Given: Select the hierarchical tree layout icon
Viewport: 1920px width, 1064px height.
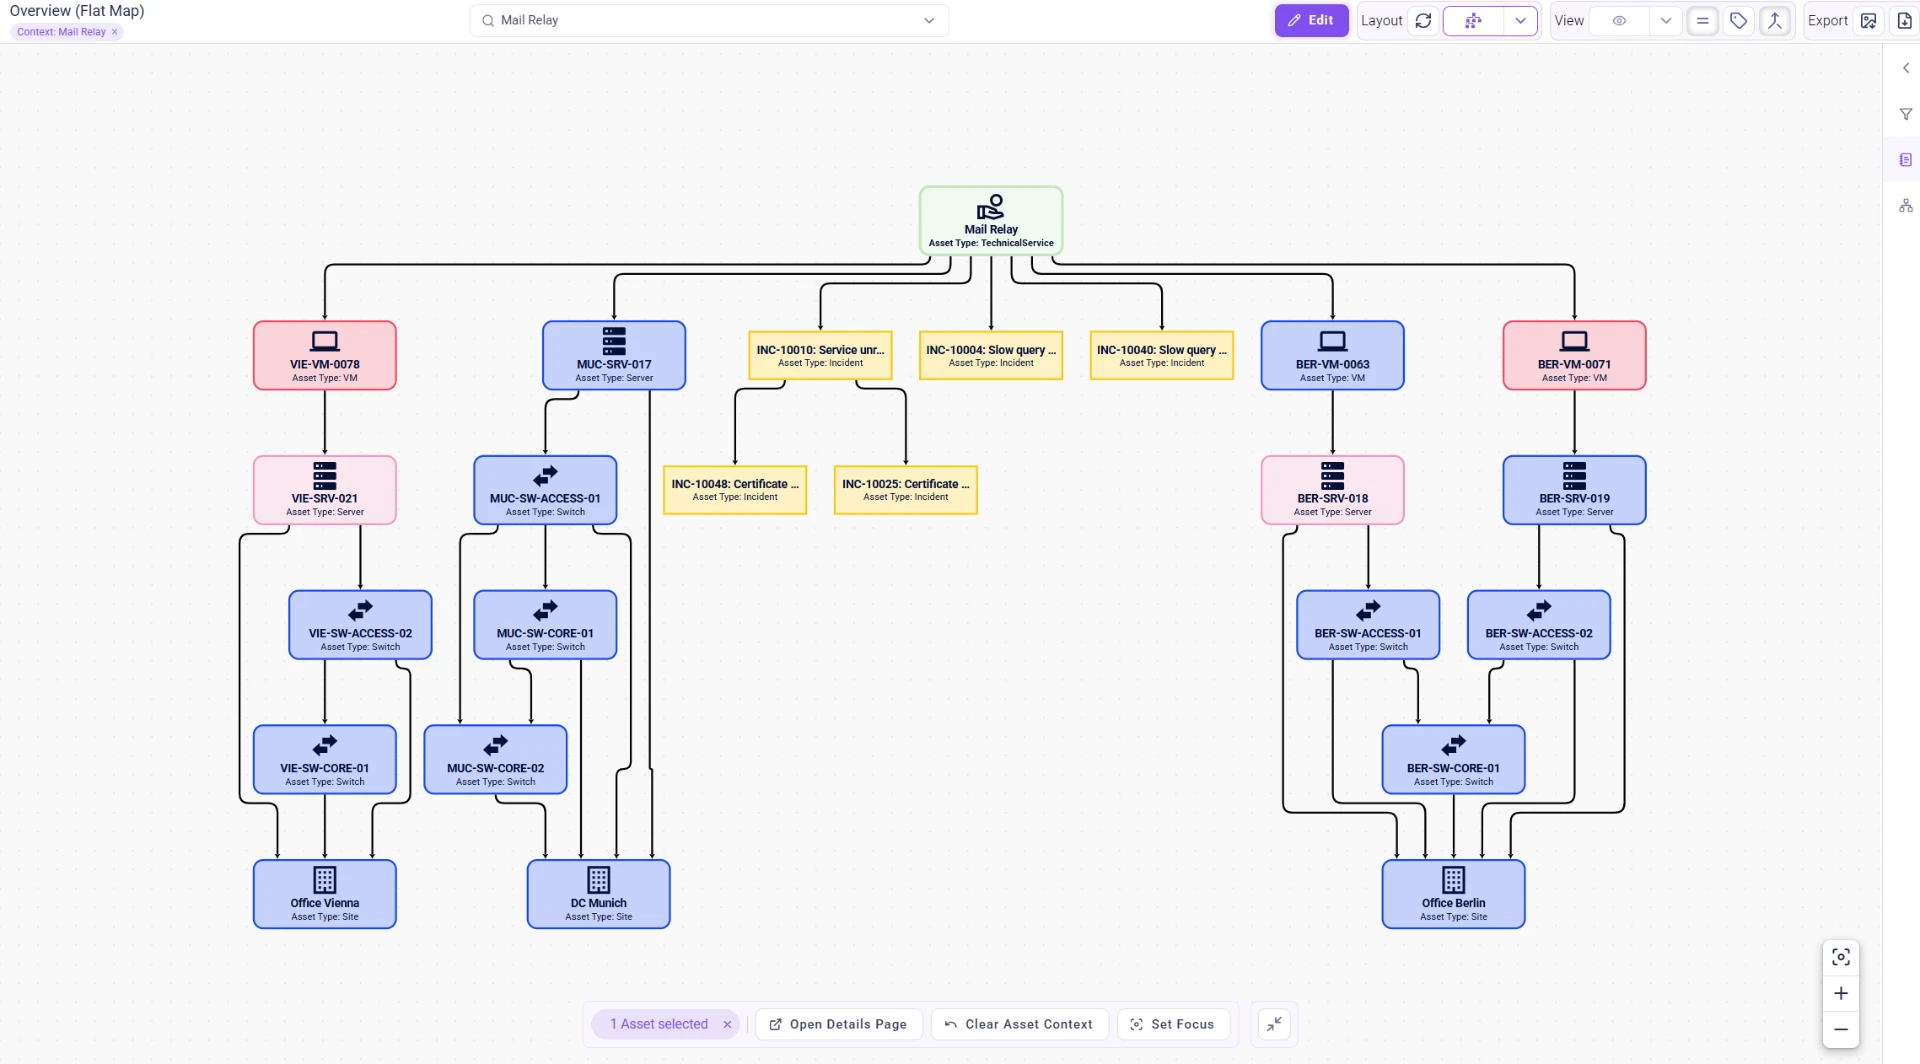Looking at the screenshot, I should pyautogui.click(x=1473, y=20).
